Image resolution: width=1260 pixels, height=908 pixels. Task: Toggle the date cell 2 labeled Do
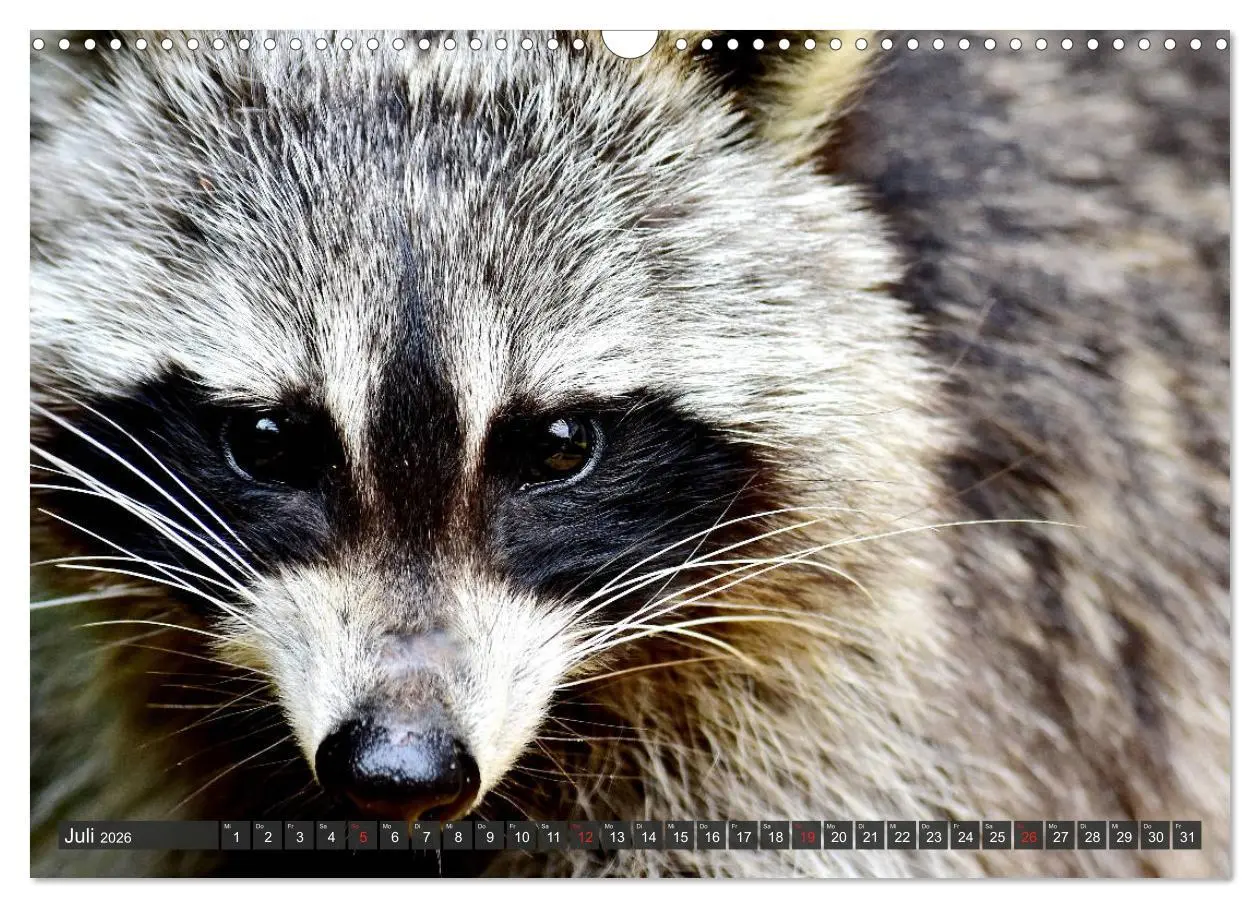click(266, 838)
